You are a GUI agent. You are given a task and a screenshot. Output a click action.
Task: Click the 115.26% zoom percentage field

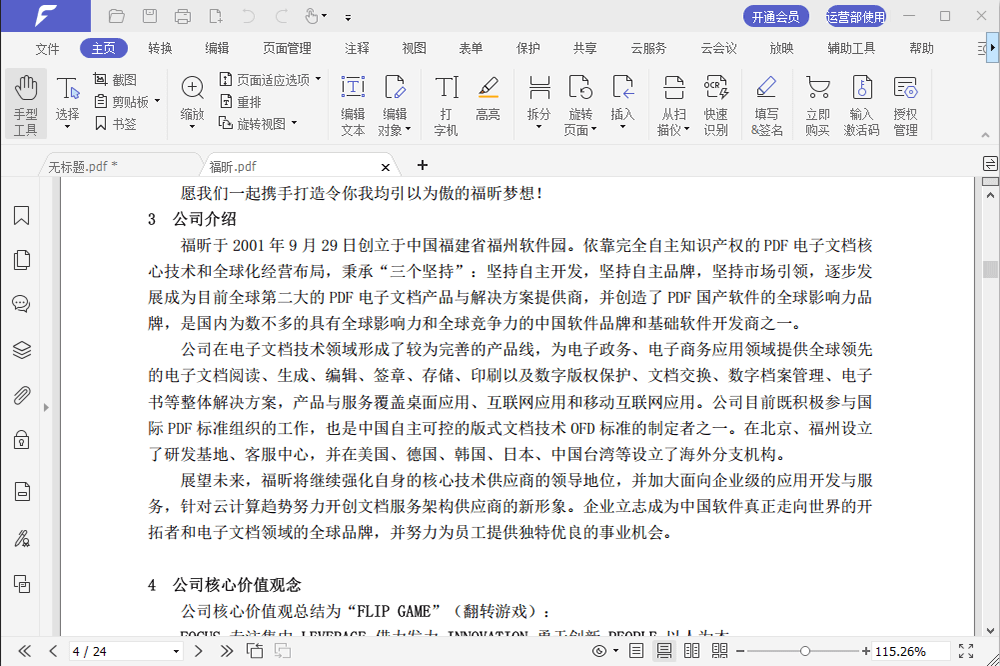(909, 651)
